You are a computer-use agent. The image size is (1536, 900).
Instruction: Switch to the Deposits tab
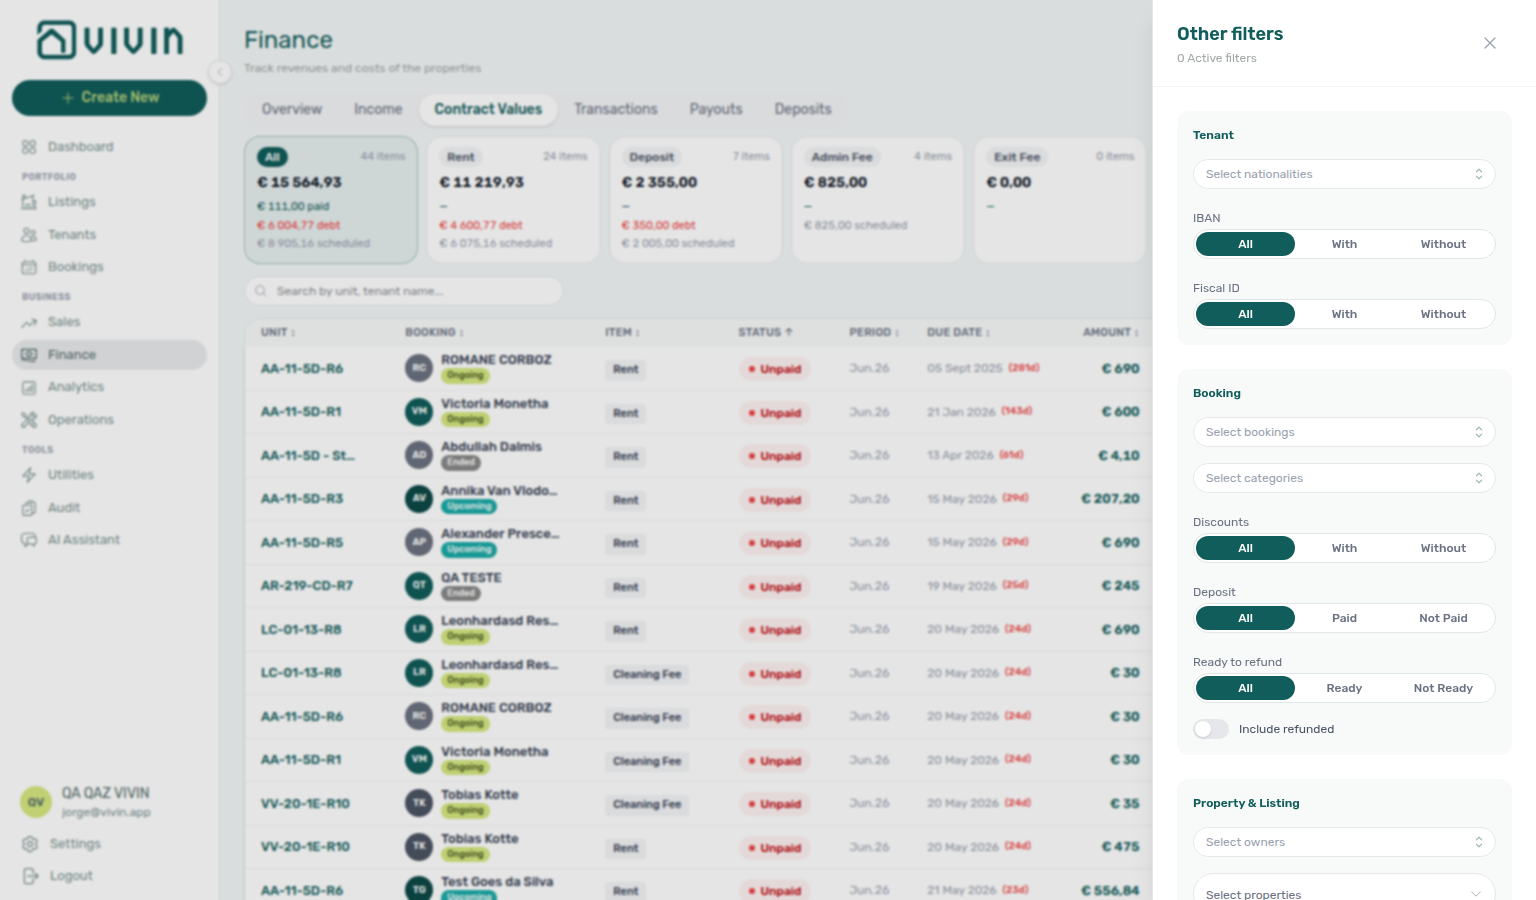click(803, 109)
